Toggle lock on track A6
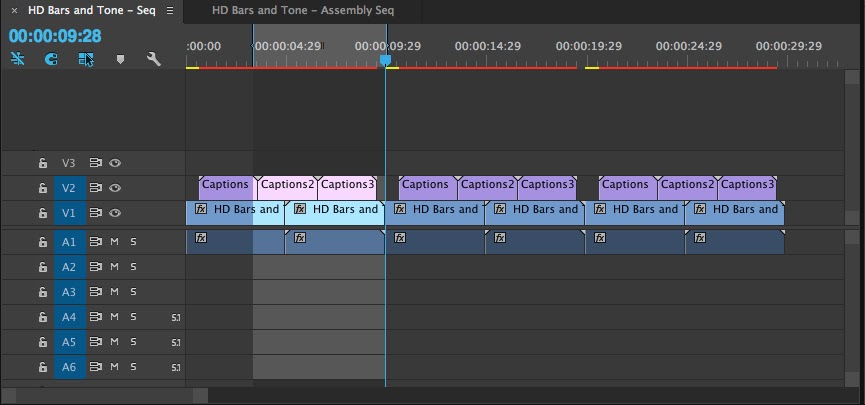865x405 pixels. (42, 367)
